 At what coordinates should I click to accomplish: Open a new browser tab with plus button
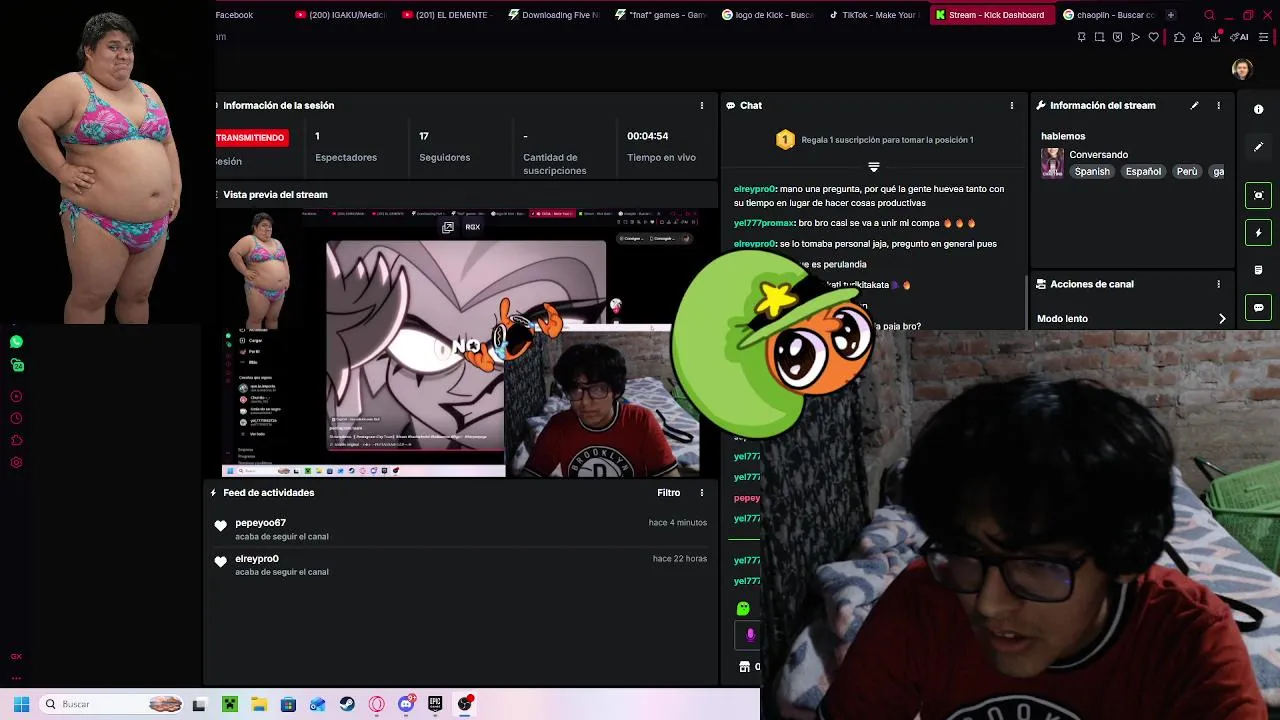1170,15
